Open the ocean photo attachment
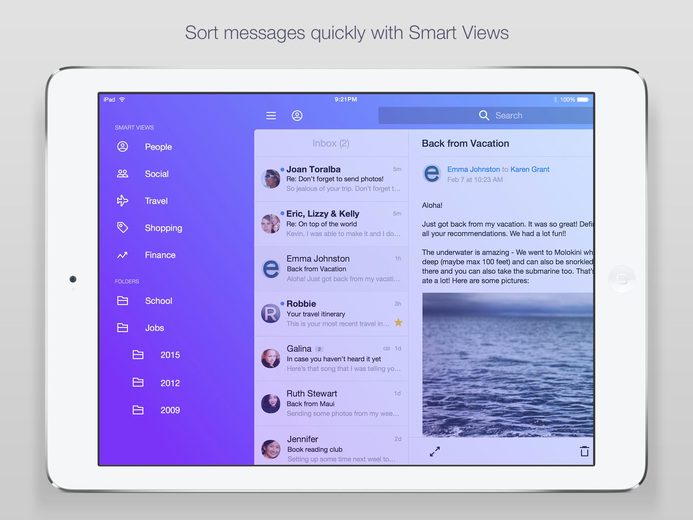693x520 pixels. tap(508, 365)
